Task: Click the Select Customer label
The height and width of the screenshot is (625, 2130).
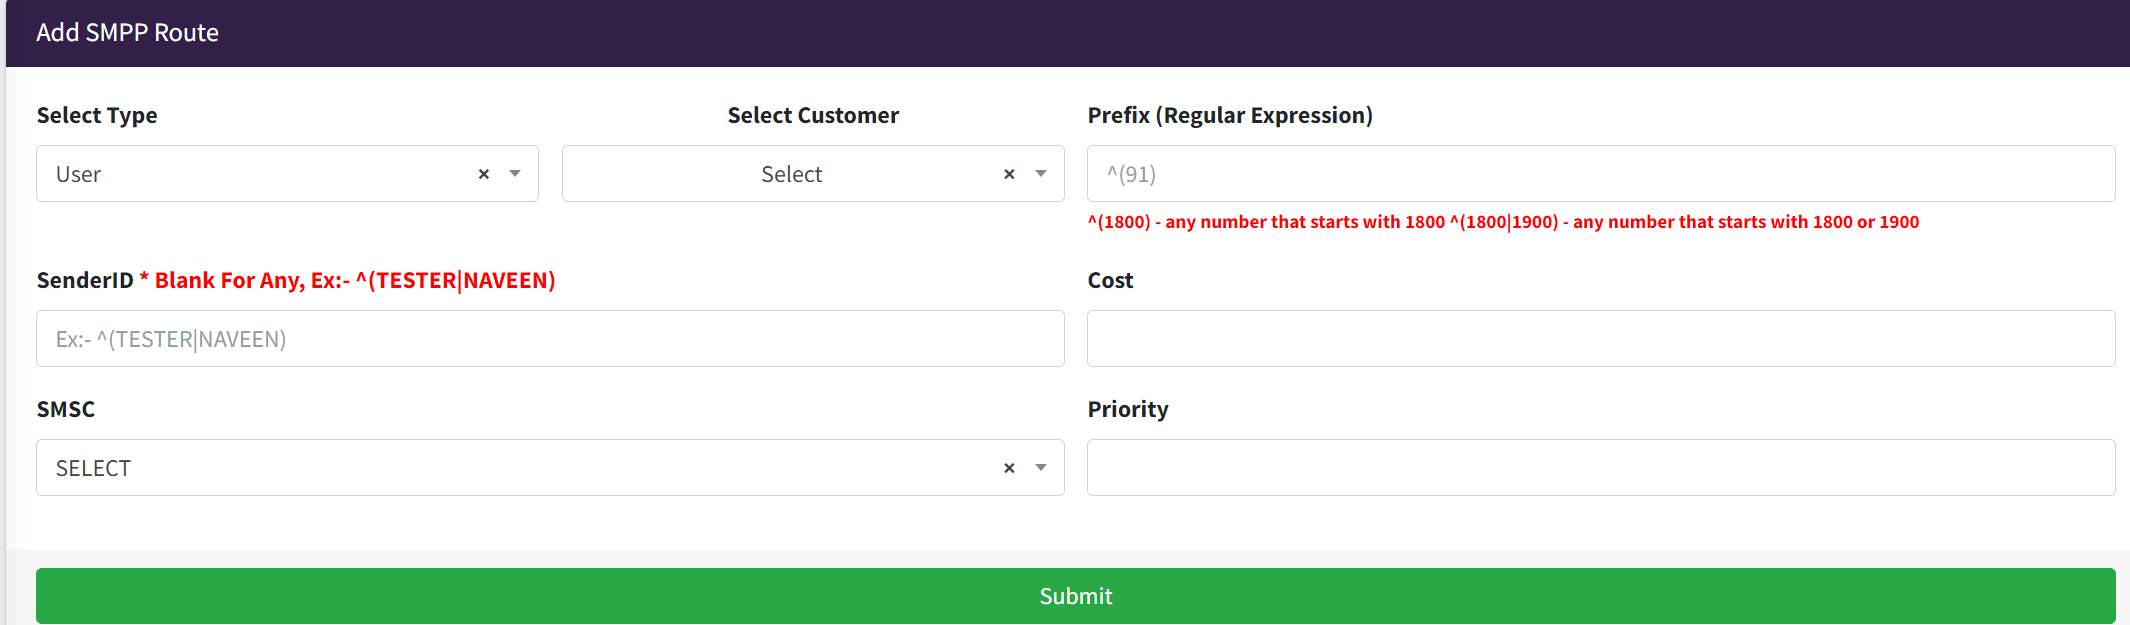Action: pyautogui.click(x=813, y=115)
